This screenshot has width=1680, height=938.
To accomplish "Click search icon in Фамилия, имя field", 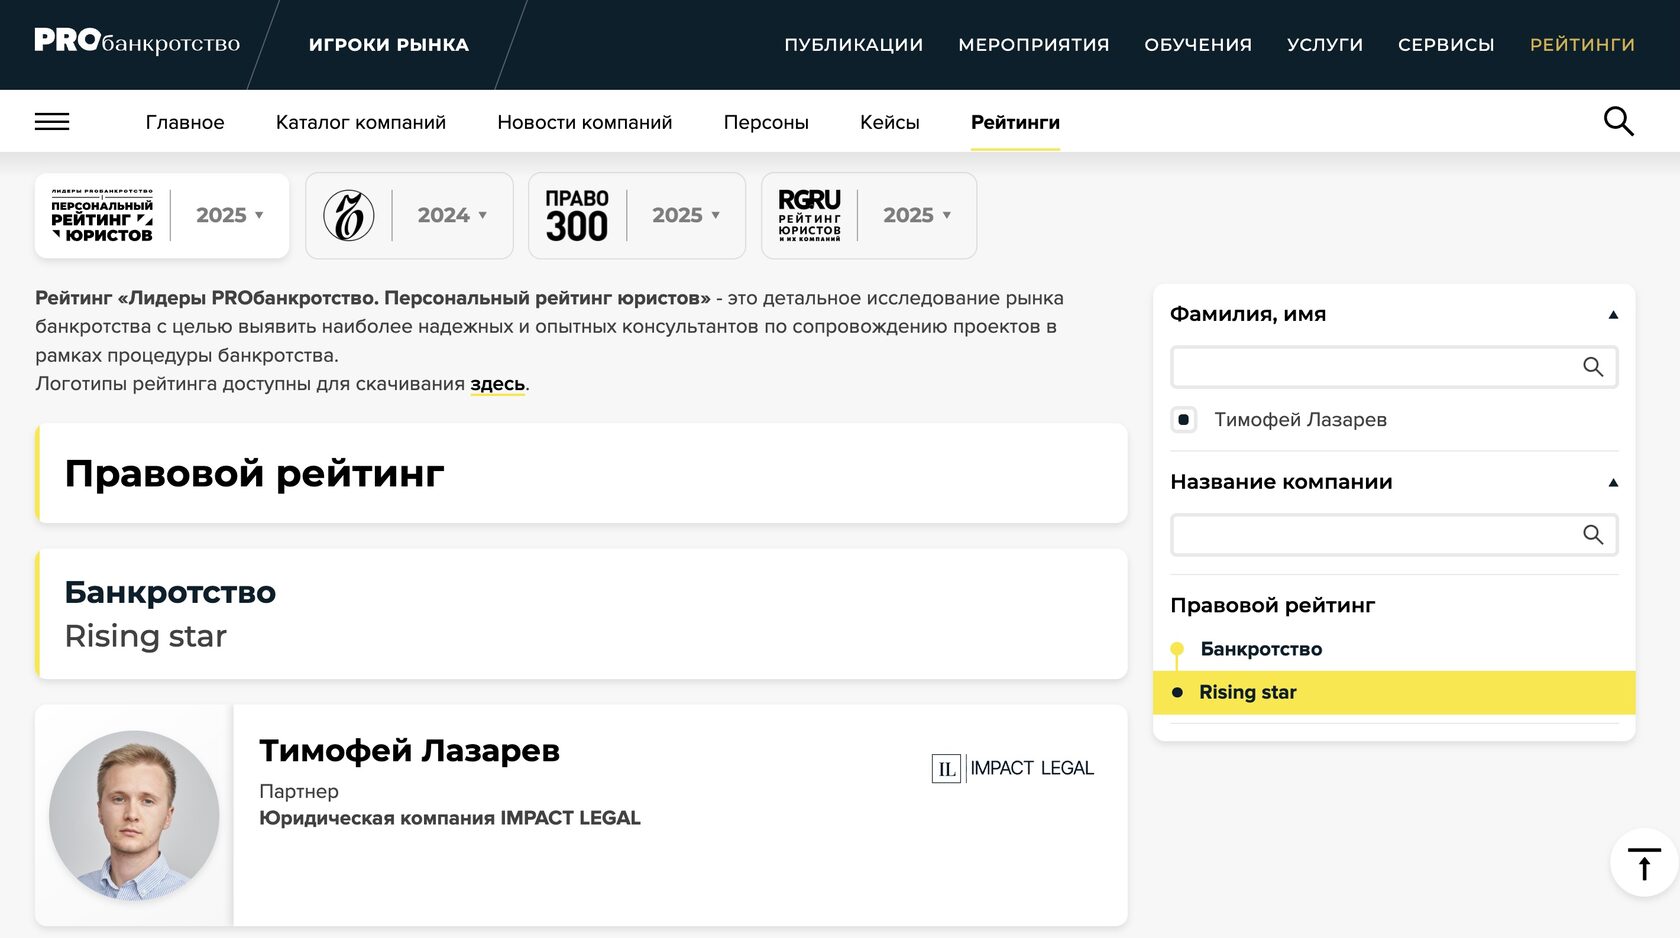I will 1593,367.
